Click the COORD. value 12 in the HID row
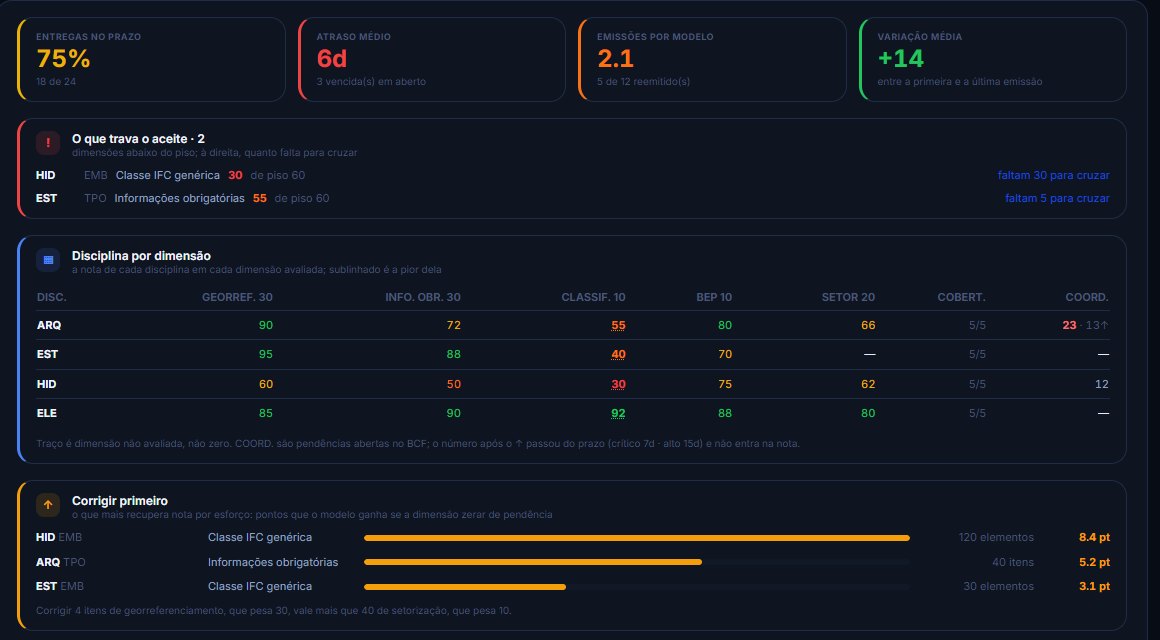 click(1102, 384)
